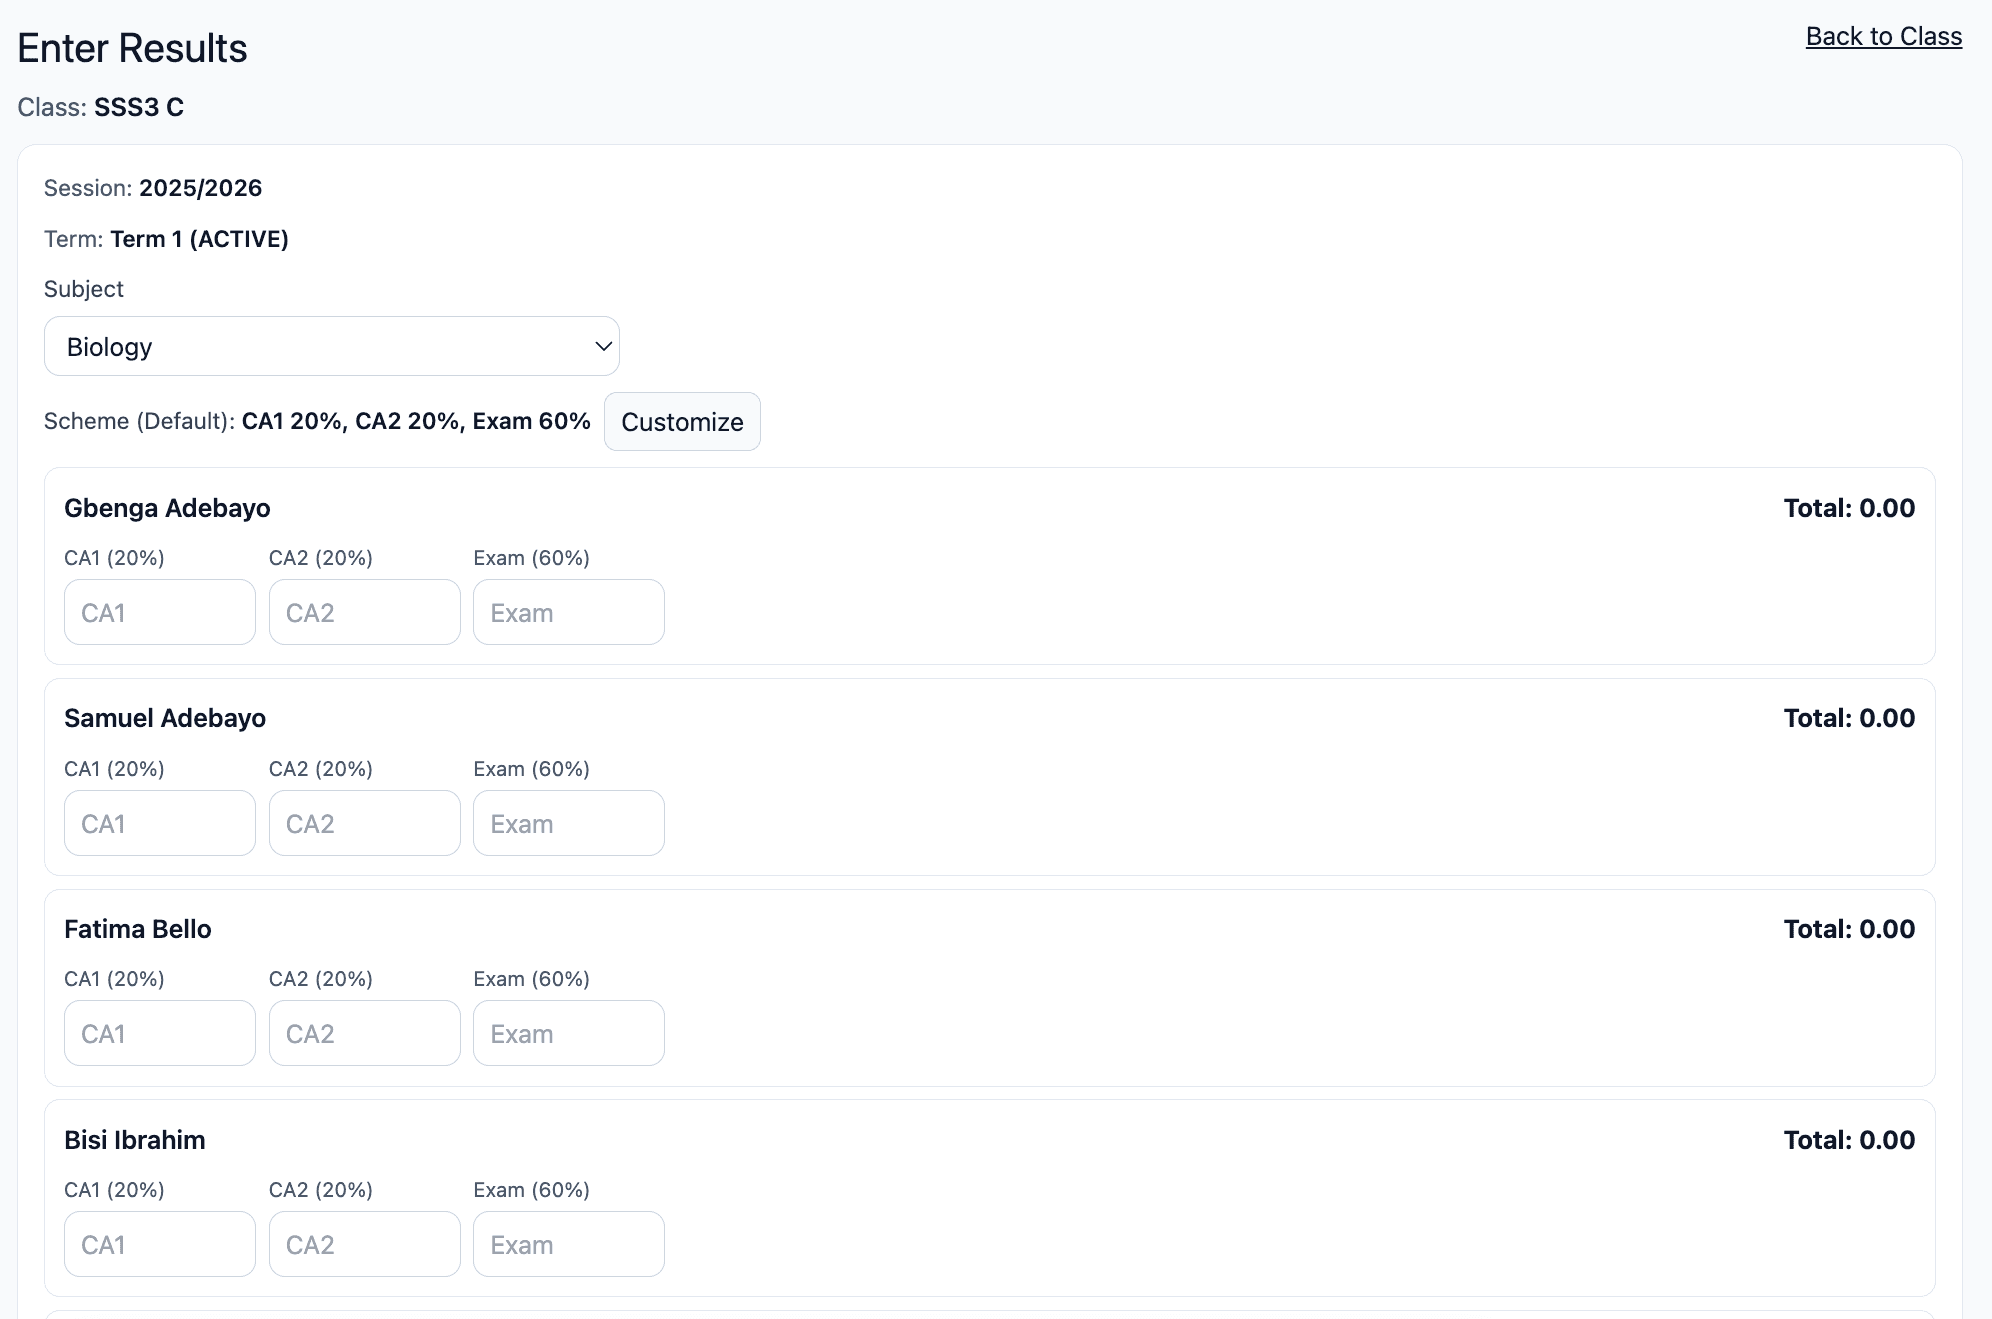Viewport: 1992px width, 1319px height.
Task: Click the CA1 field for Bisi Ibrahim
Action: 160,1244
